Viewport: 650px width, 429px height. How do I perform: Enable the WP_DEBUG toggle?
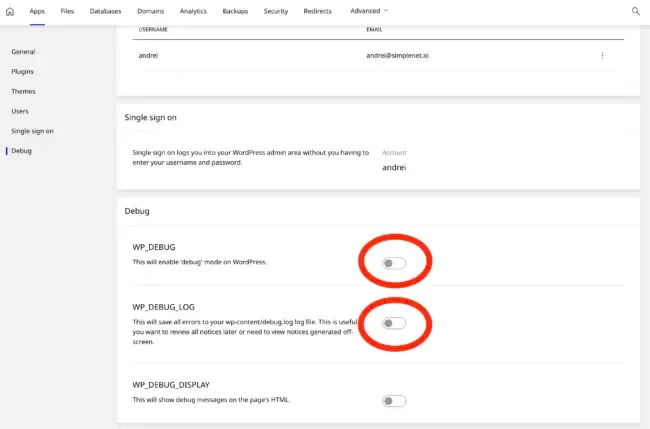(x=394, y=263)
